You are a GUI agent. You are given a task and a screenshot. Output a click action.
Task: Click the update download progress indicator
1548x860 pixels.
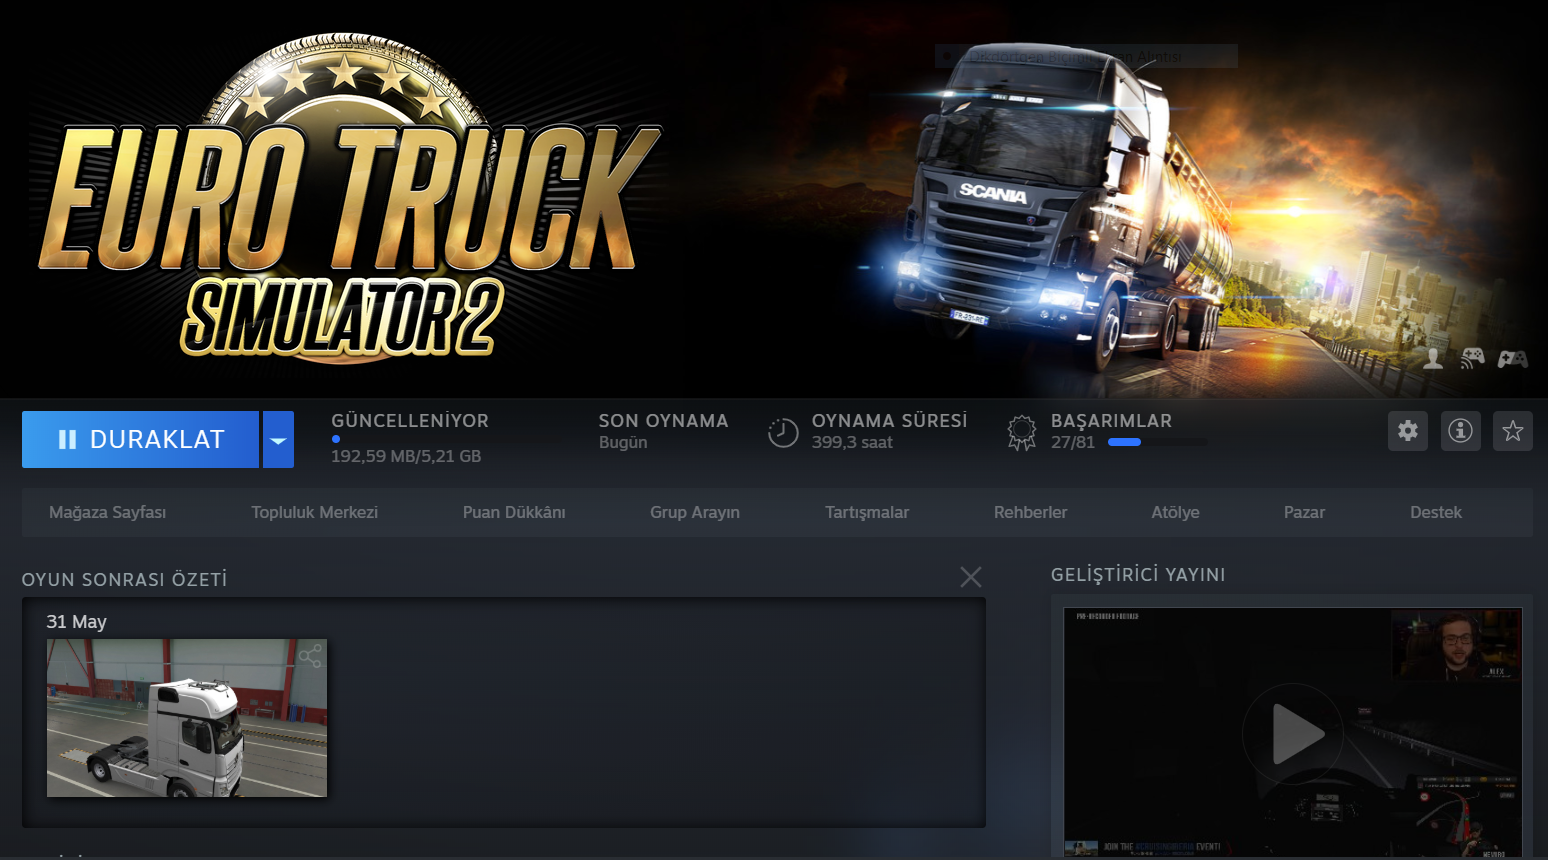(x=336, y=439)
